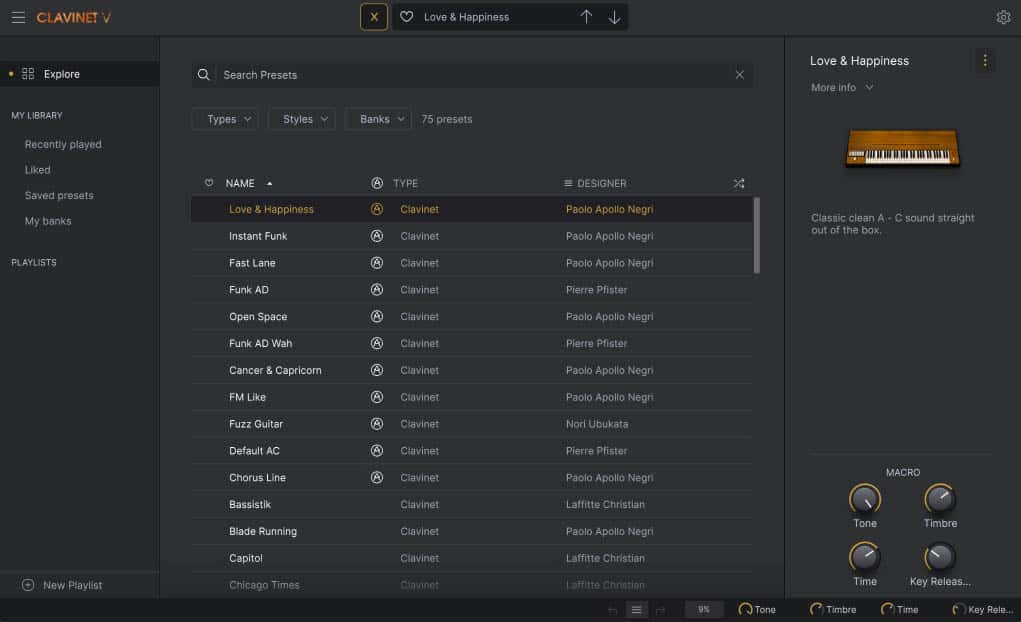This screenshot has height=622, width=1021.
Task: Load next preset with down arrow
Action: 614,17
